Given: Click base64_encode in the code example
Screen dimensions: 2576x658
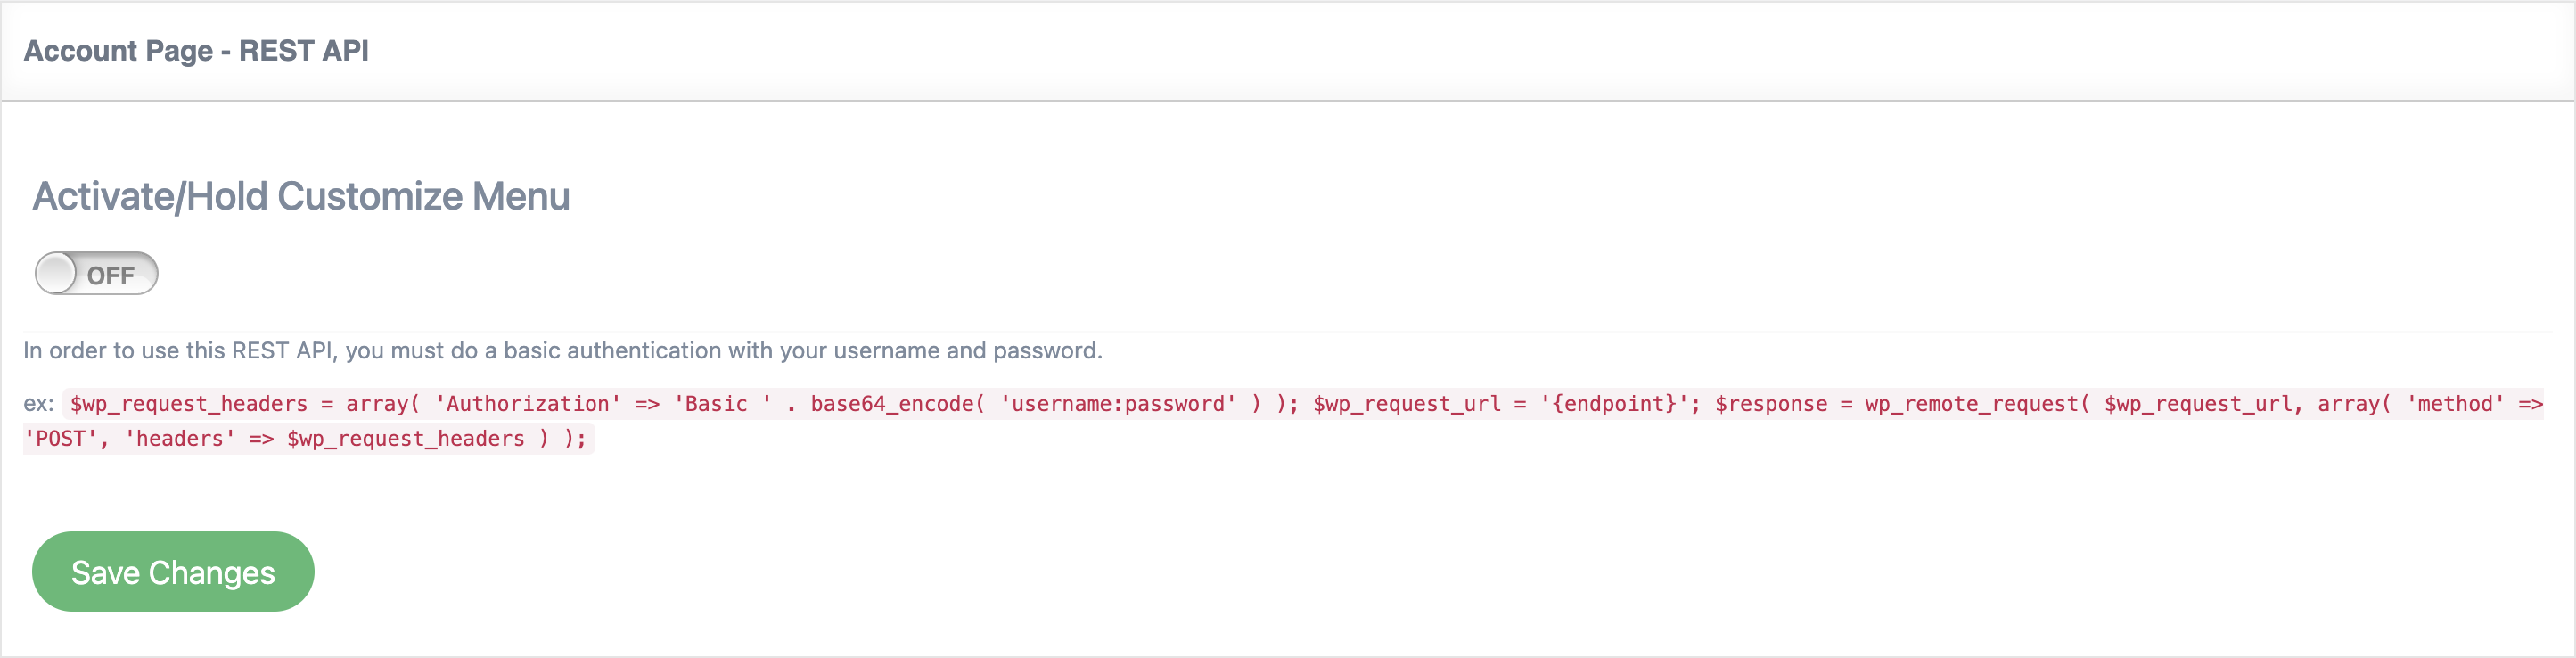Looking at the screenshot, I should (x=891, y=404).
